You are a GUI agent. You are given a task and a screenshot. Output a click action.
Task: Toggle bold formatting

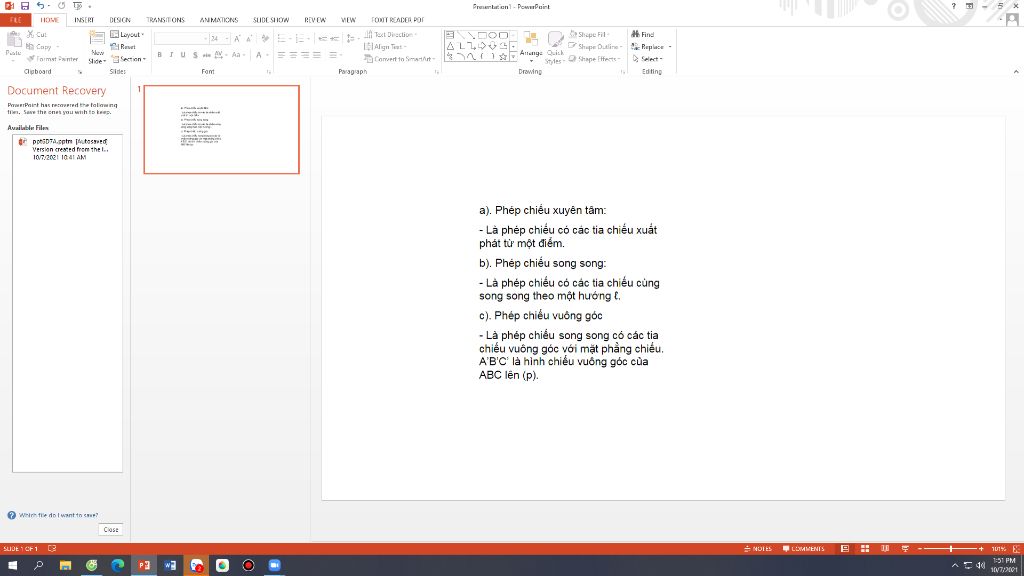159,55
